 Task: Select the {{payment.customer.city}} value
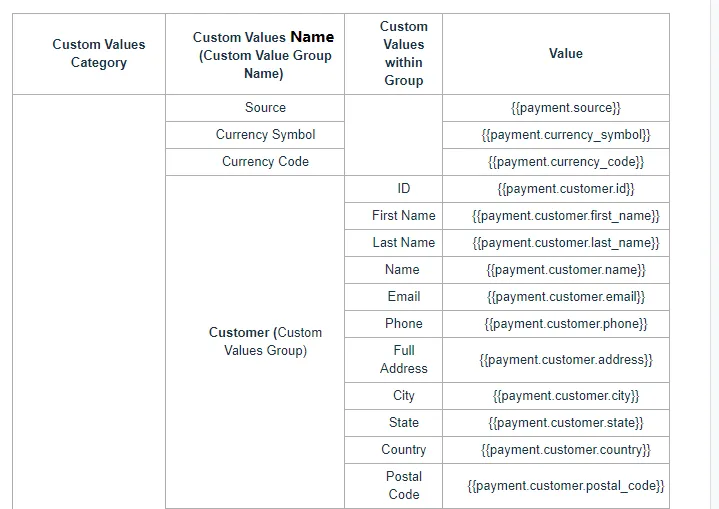pos(565,395)
